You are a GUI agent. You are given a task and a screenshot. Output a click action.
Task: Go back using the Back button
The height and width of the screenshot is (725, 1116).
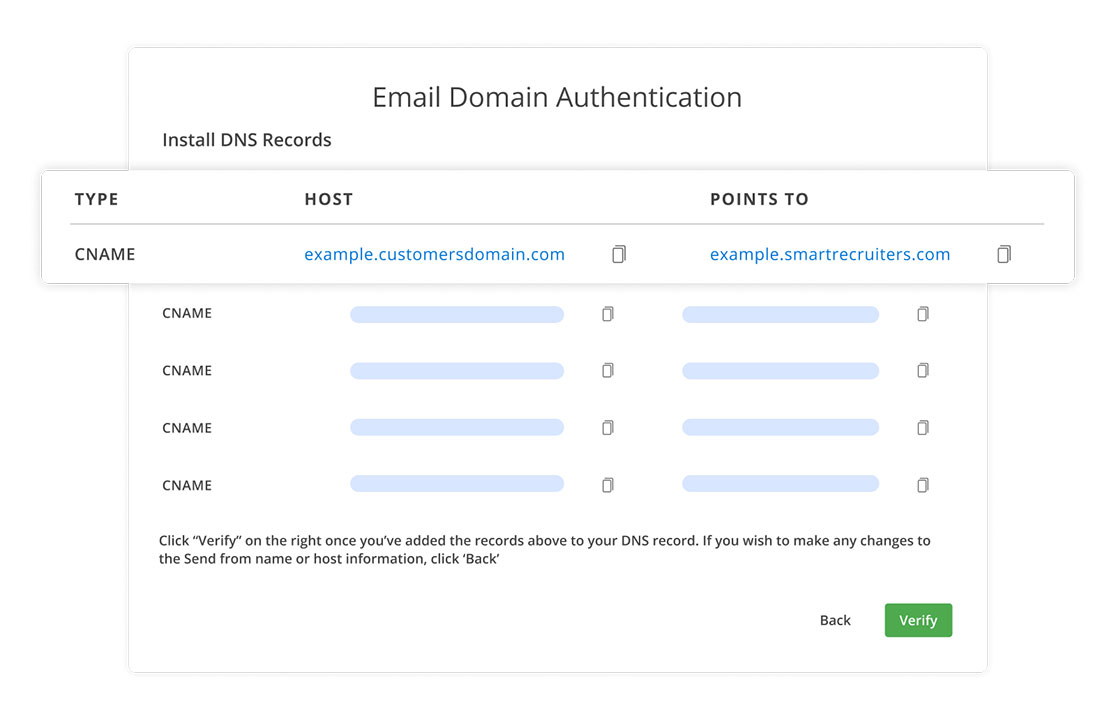tap(835, 620)
